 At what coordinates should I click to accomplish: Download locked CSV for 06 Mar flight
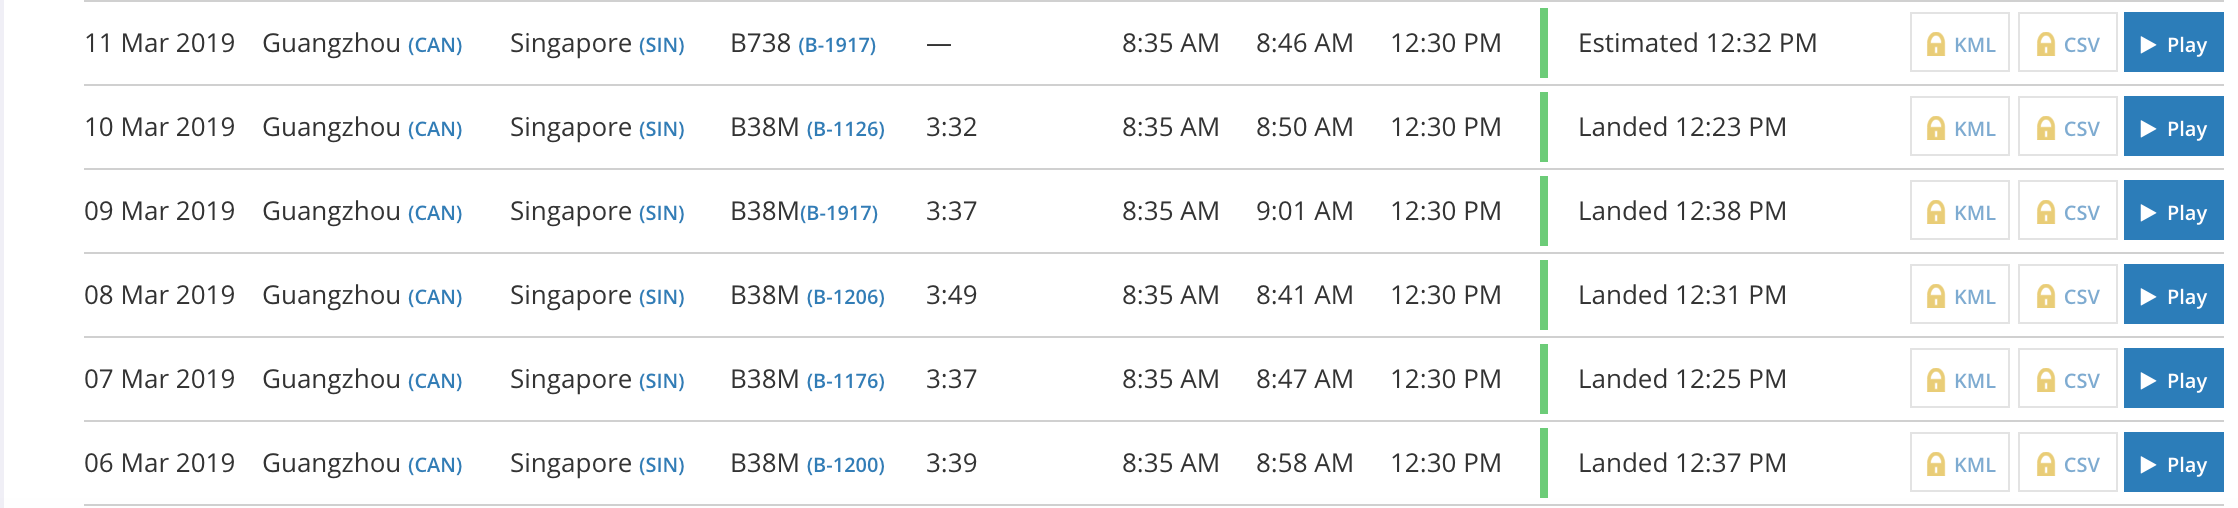2068,464
